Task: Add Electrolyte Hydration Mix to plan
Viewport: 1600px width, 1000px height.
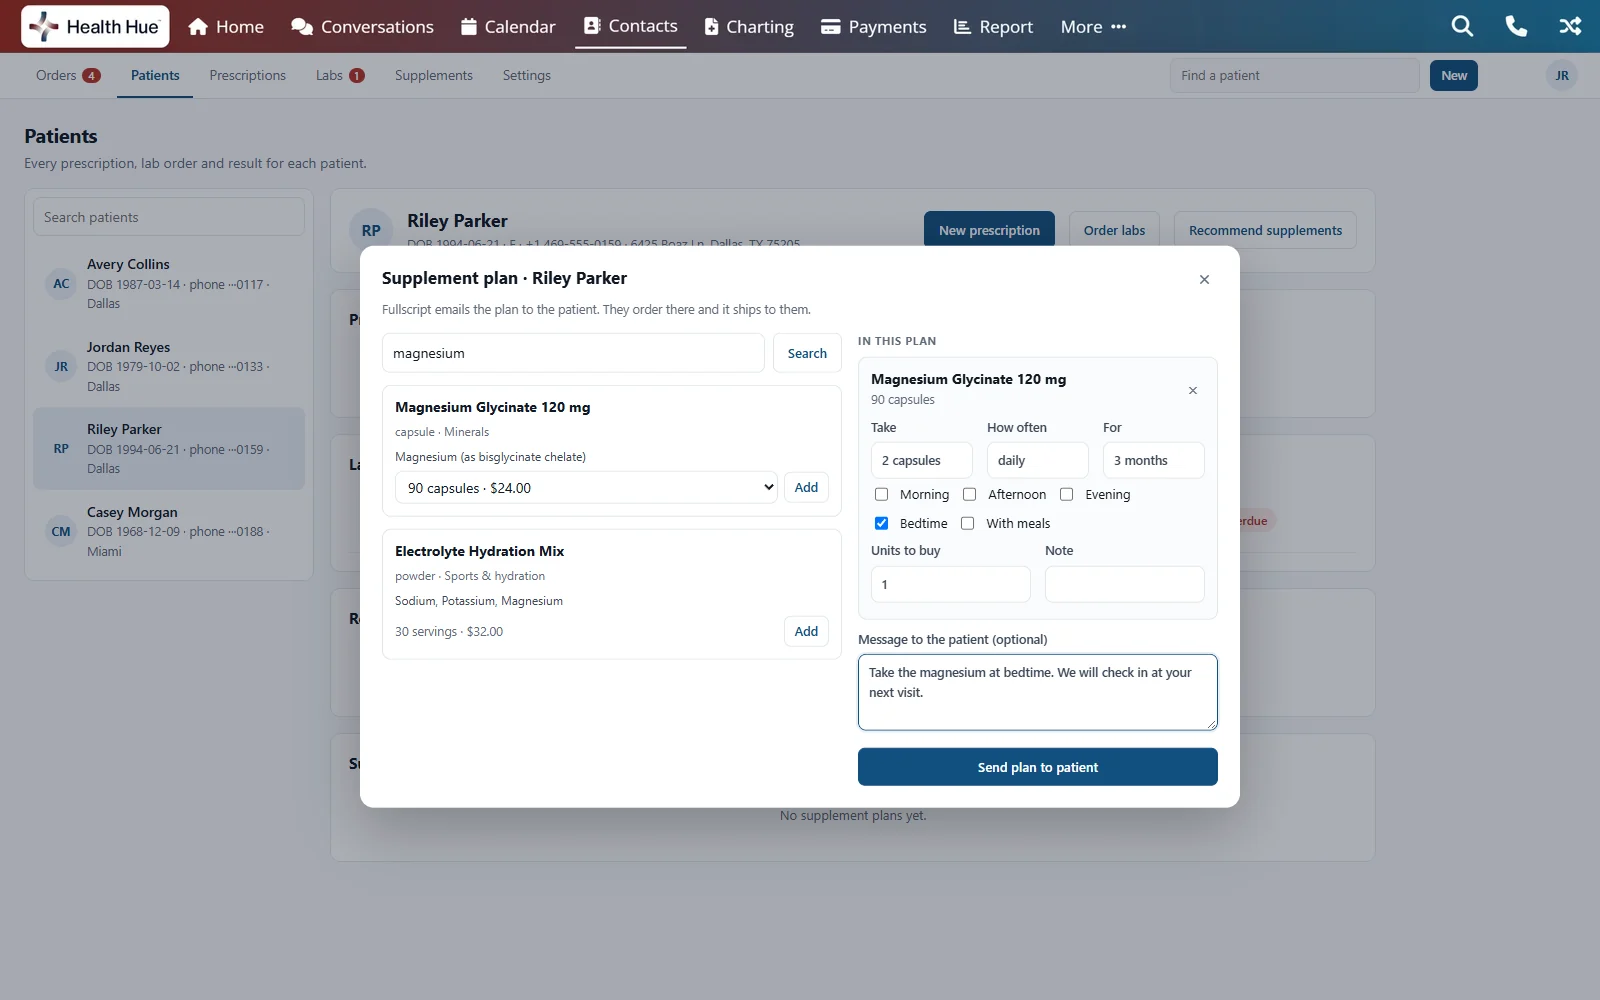Action: (806, 631)
